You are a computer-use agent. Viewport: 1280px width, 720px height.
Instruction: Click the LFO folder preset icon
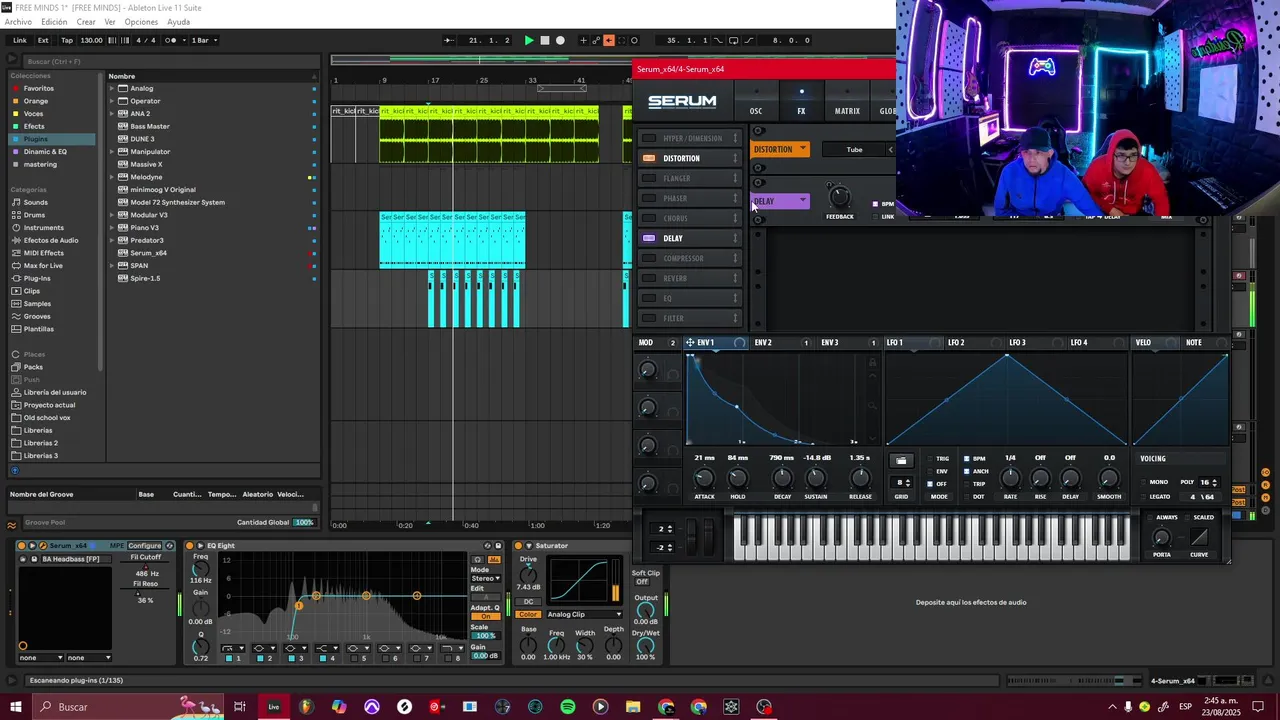[901, 461]
